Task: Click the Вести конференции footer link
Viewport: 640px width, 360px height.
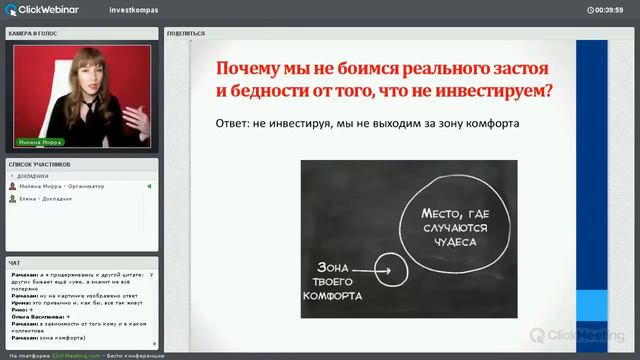Action: (x=136, y=356)
